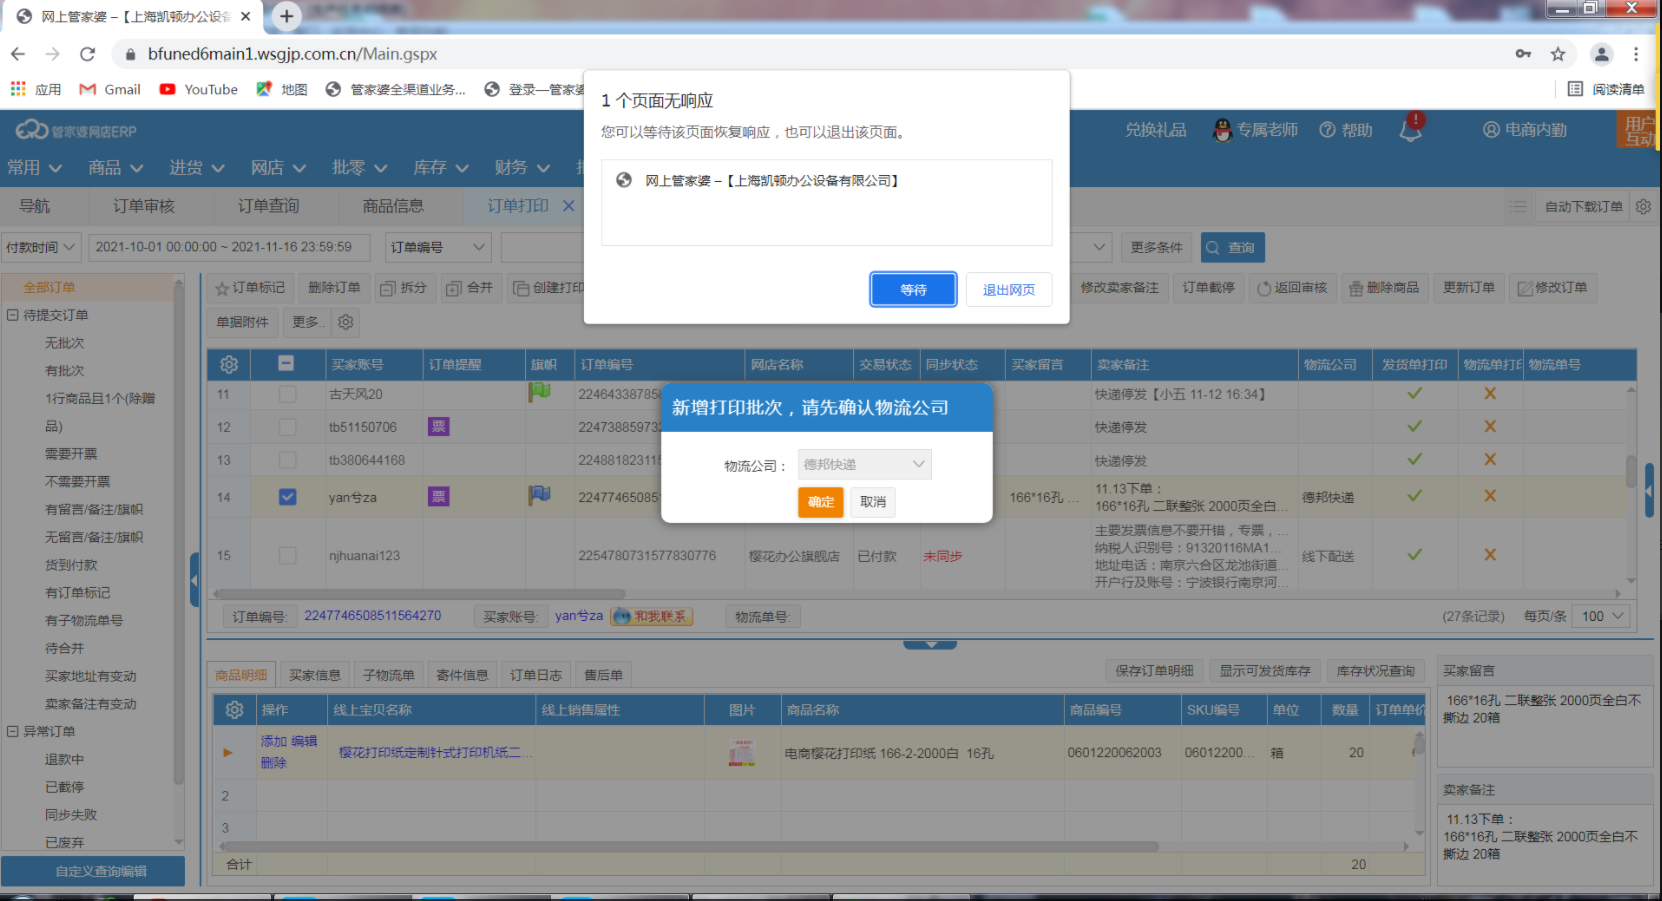Open the saved passwords key icon
The width and height of the screenshot is (1662, 901).
coord(1523,54)
